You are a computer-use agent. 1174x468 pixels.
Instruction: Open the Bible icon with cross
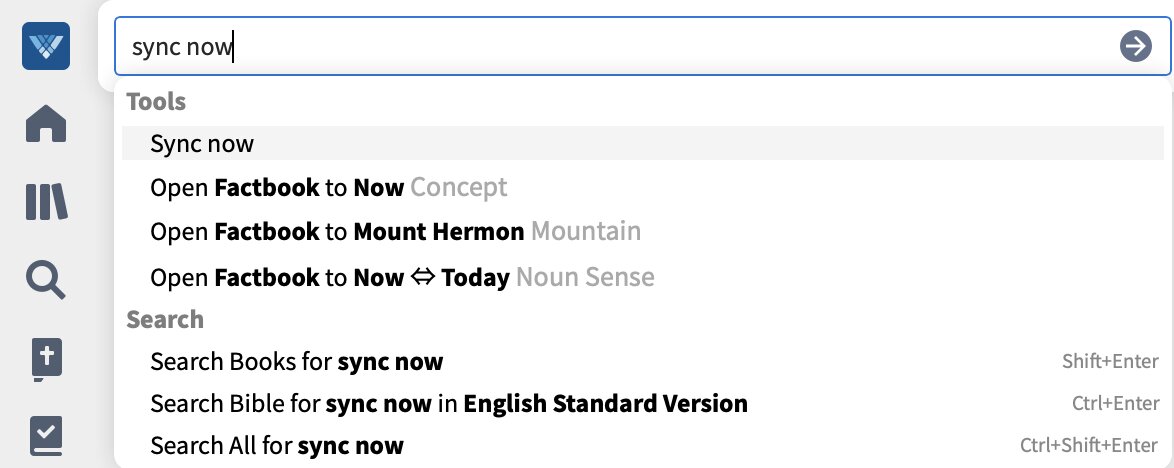[x=46, y=359]
